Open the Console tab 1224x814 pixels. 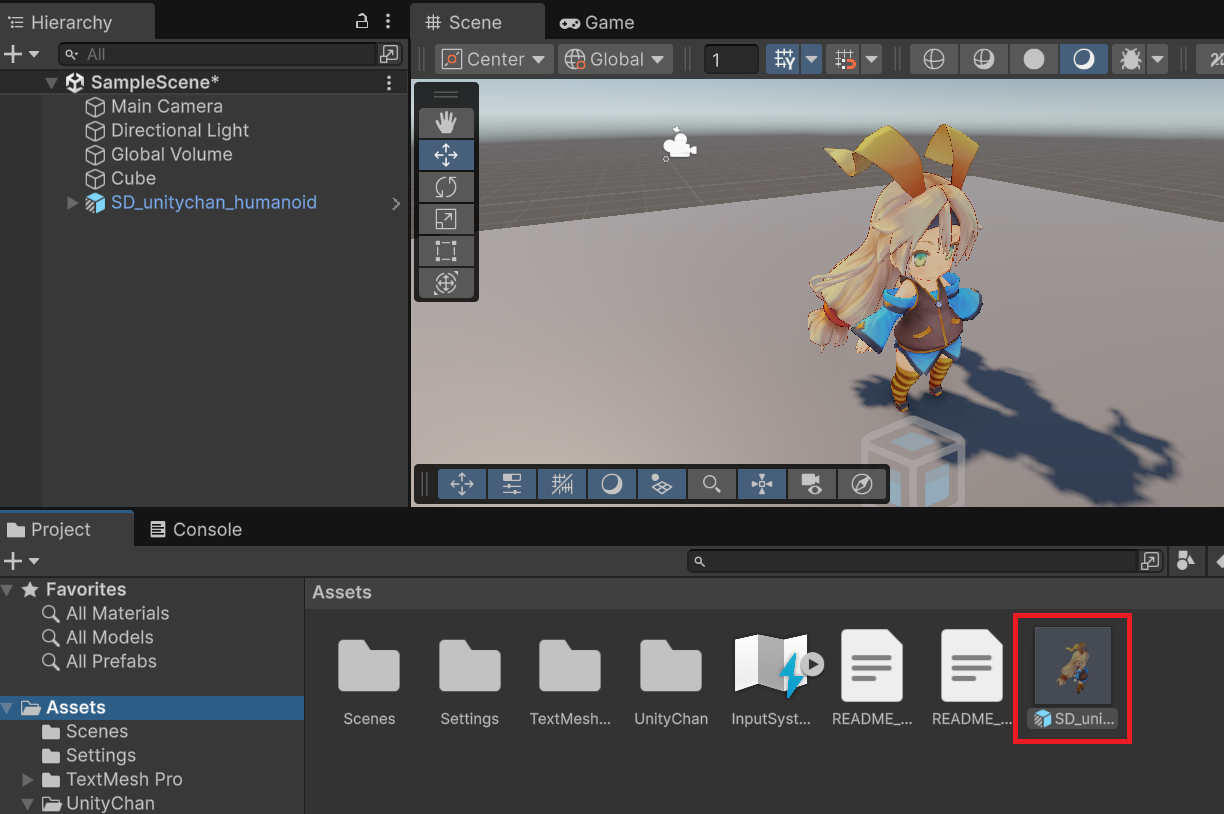coord(196,530)
